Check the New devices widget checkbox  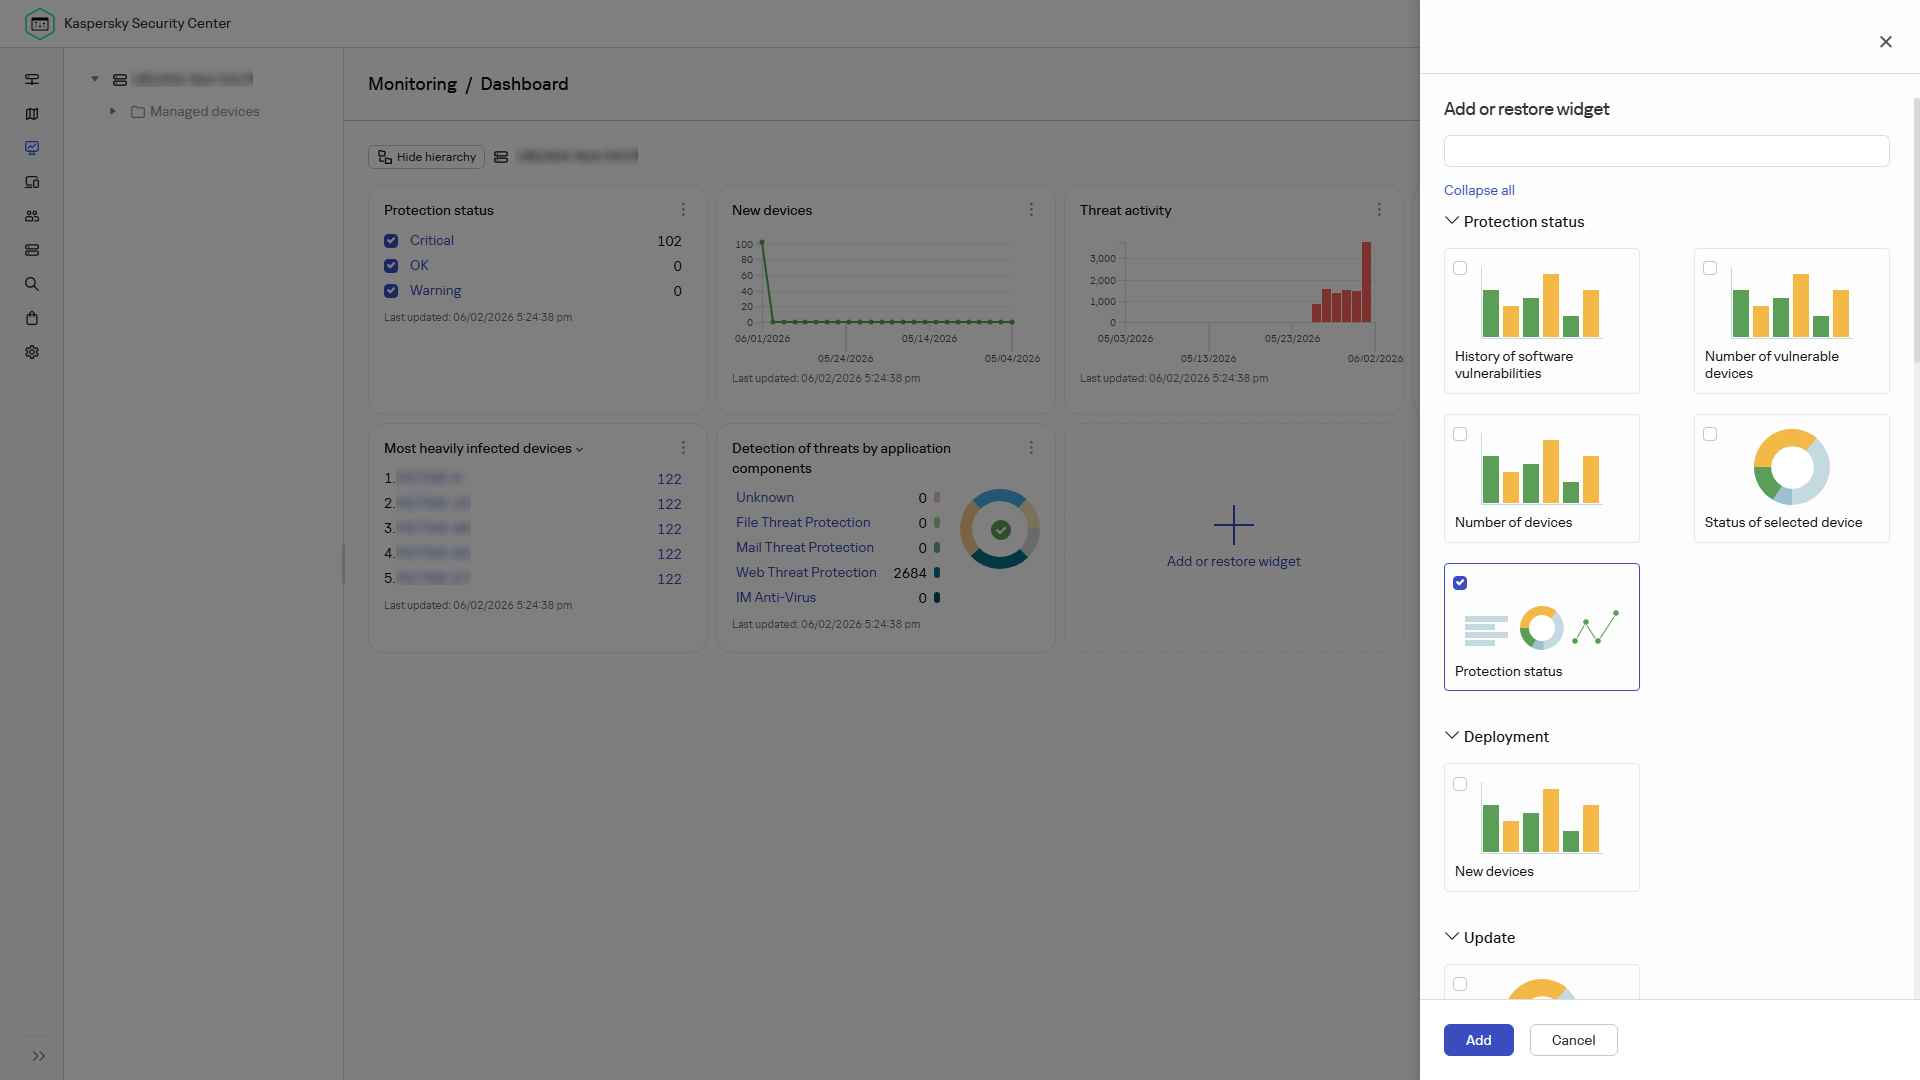[x=1460, y=784]
